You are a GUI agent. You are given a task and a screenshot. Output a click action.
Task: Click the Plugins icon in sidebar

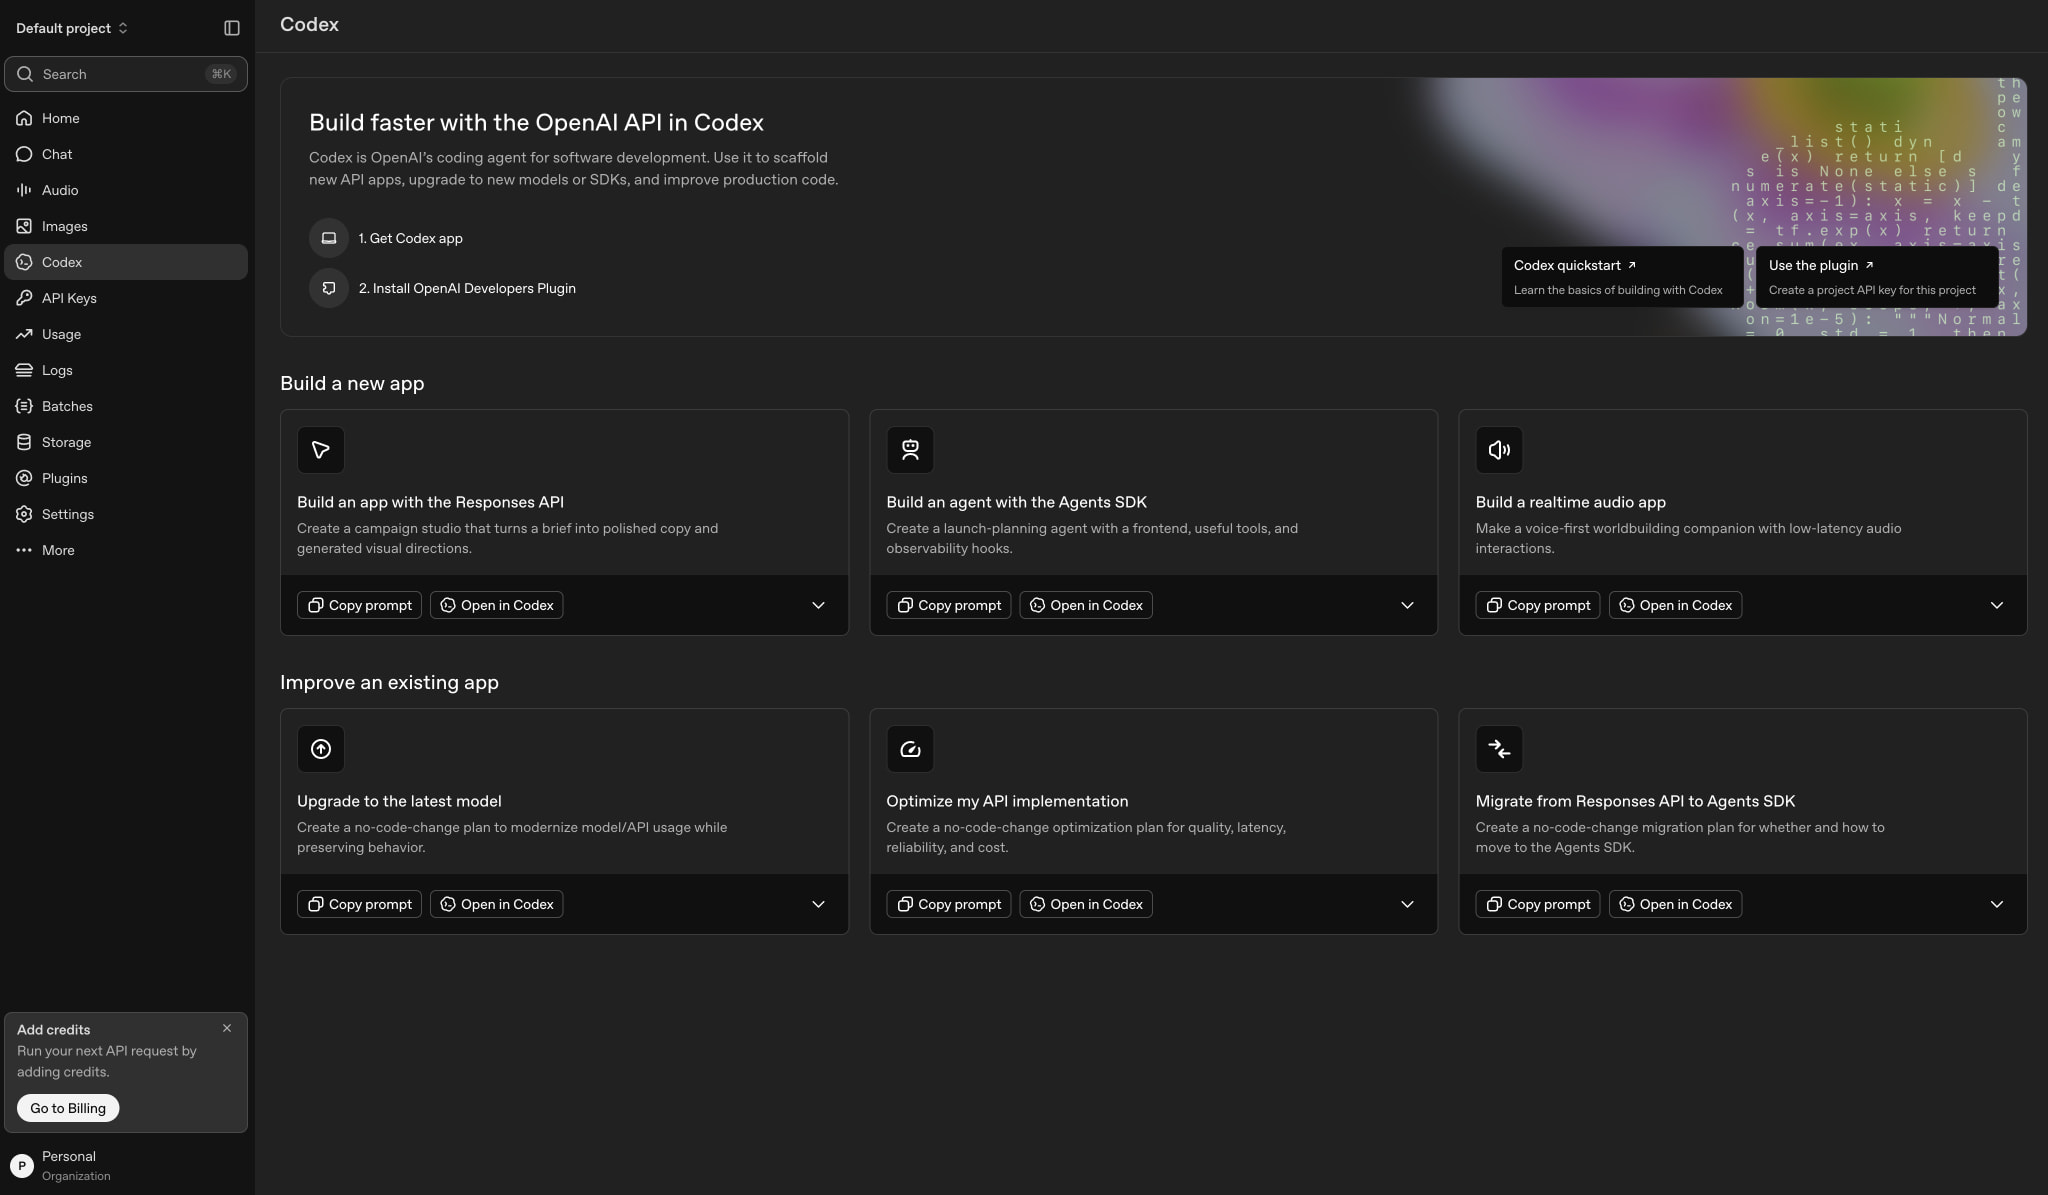pos(24,478)
